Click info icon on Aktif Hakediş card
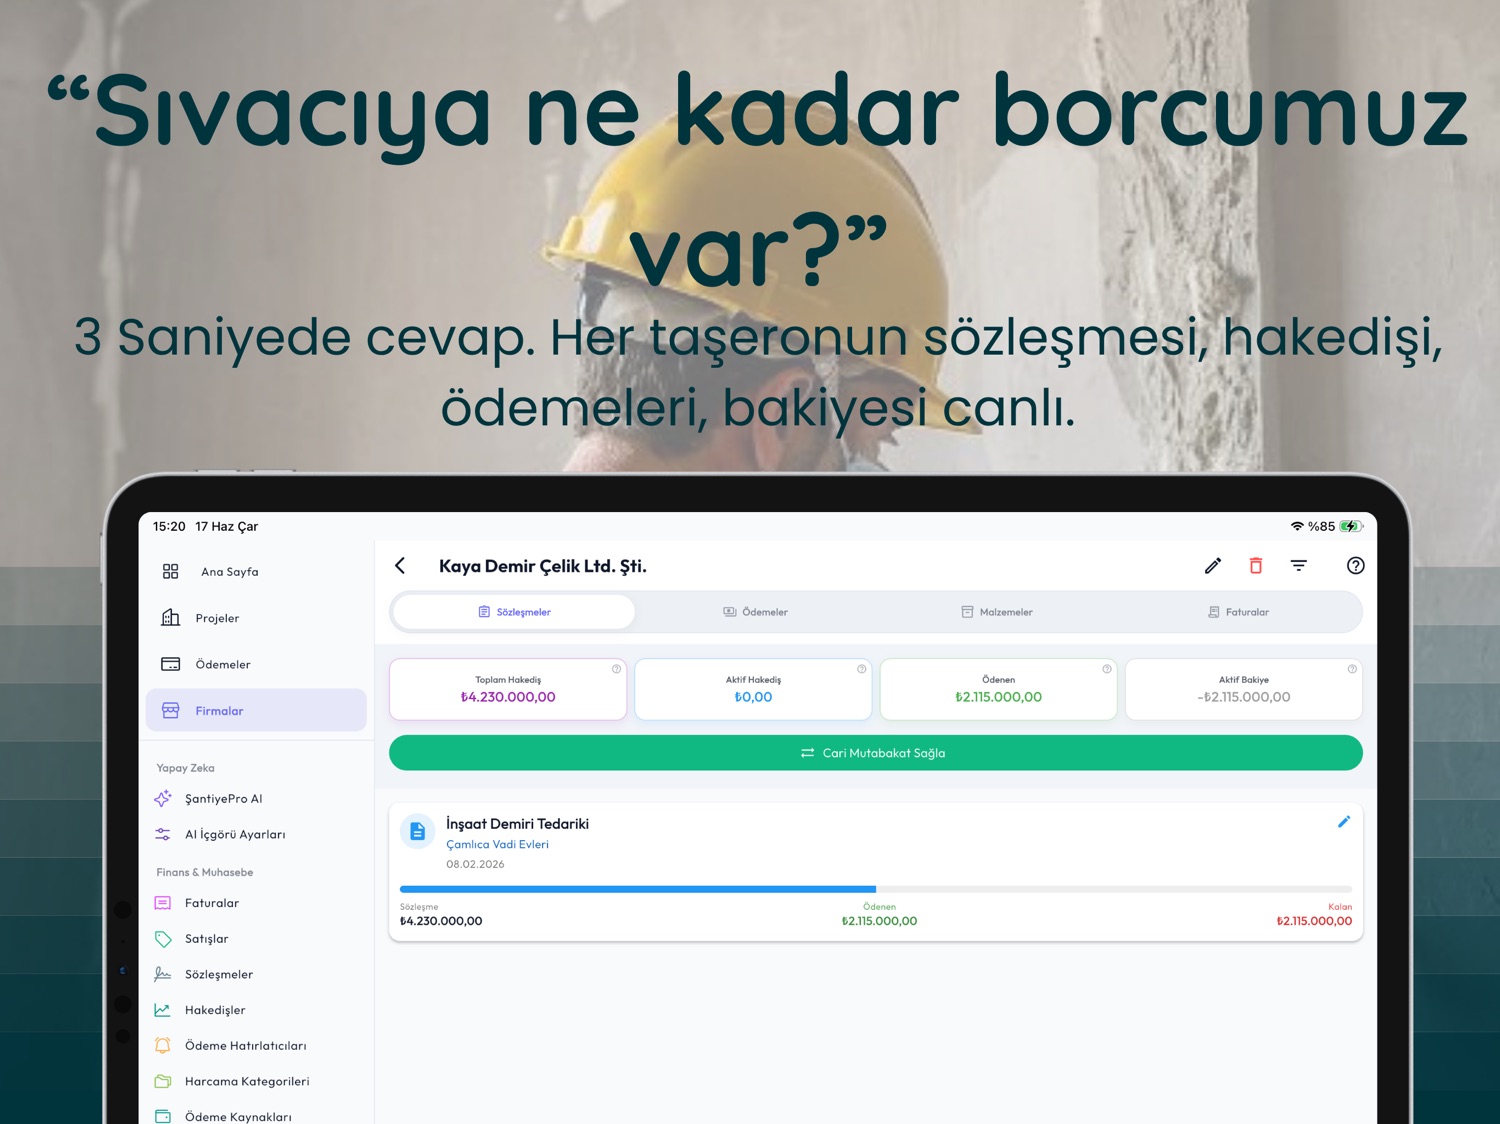Viewport: 1500px width, 1124px height. [x=861, y=669]
